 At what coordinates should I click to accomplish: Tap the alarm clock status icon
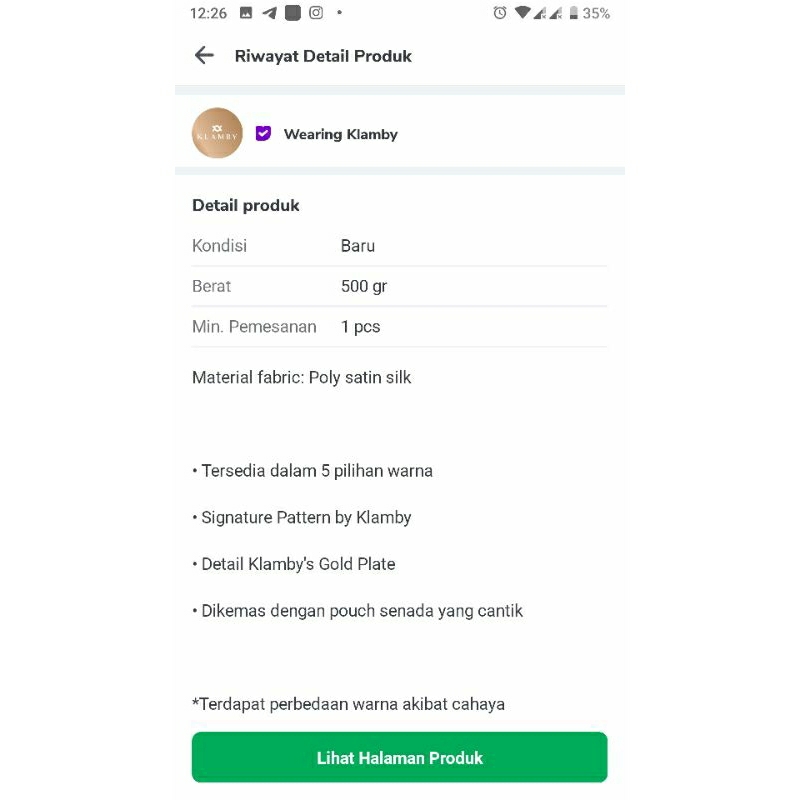[500, 13]
